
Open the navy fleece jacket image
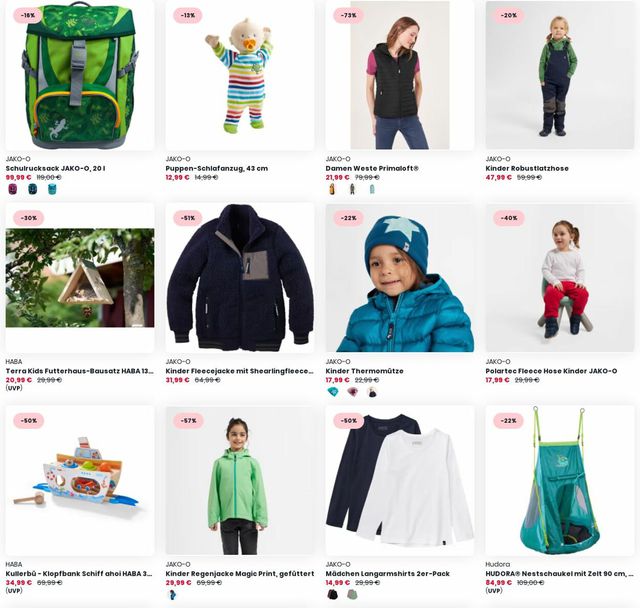(240, 278)
